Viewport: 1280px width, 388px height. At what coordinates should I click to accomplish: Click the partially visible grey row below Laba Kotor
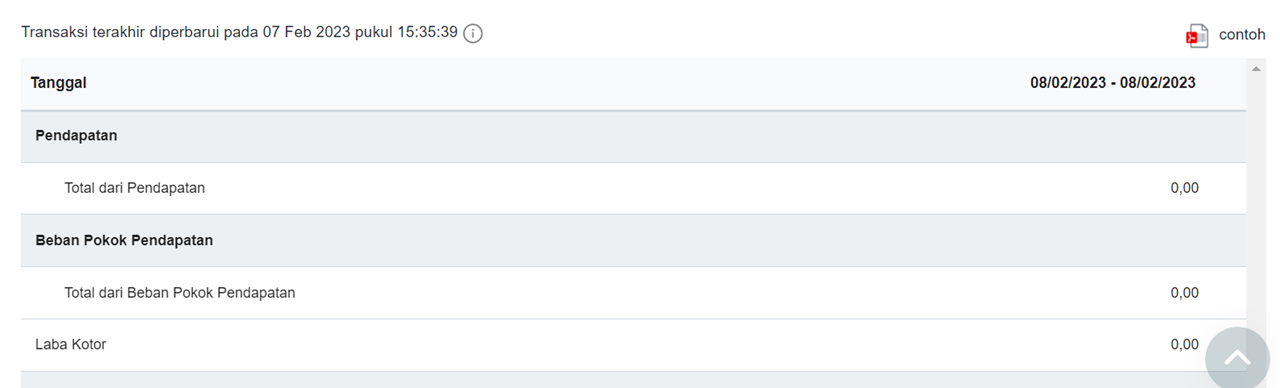(x=612, y=380)
